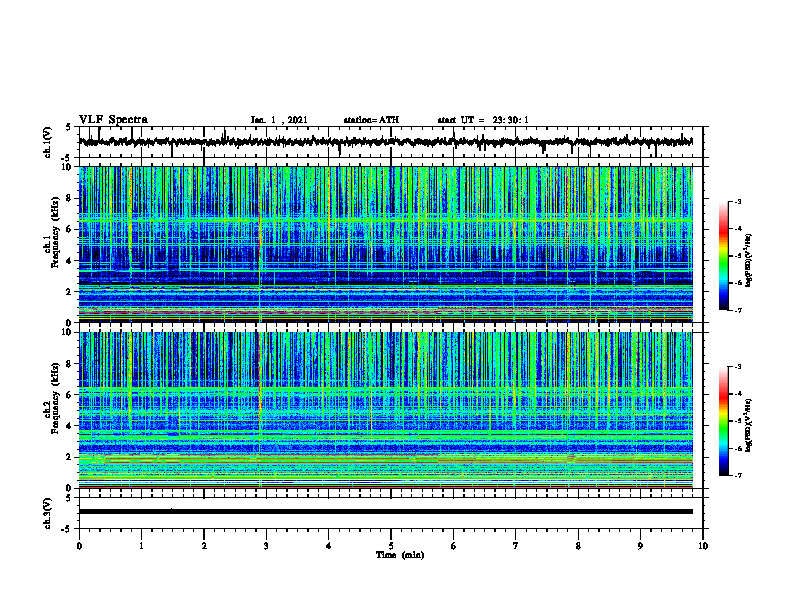Click time axis tick label "4"
The image size is (792, 612).
tap(329, 546)
